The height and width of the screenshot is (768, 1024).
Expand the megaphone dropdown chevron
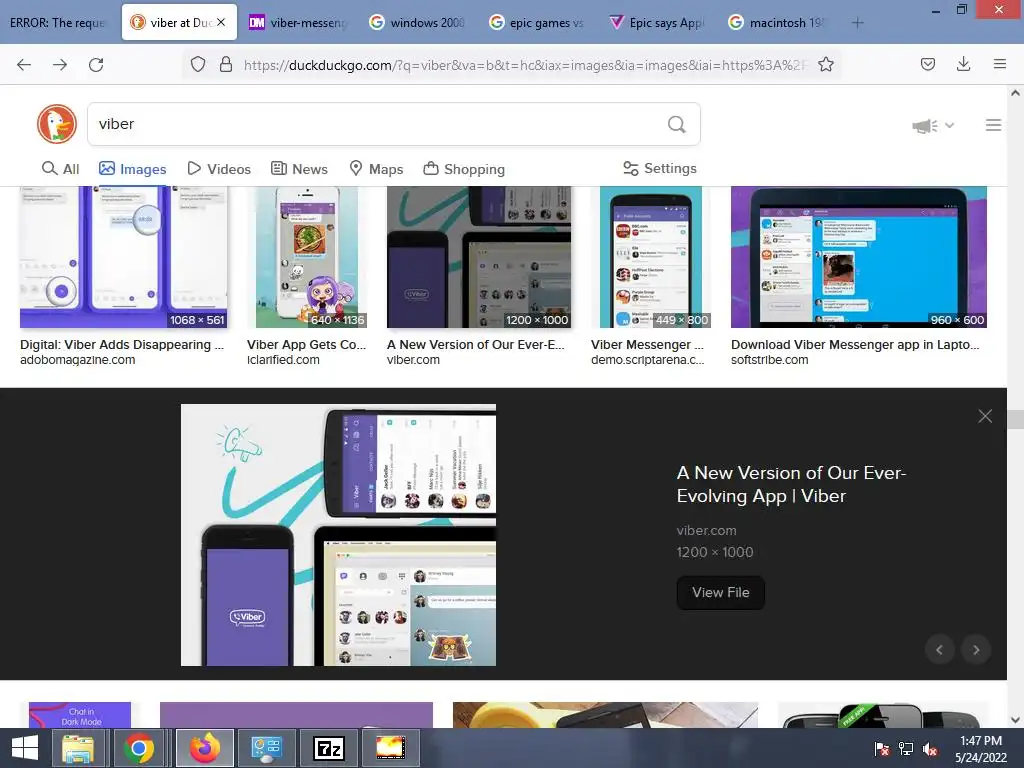[950, 125]
